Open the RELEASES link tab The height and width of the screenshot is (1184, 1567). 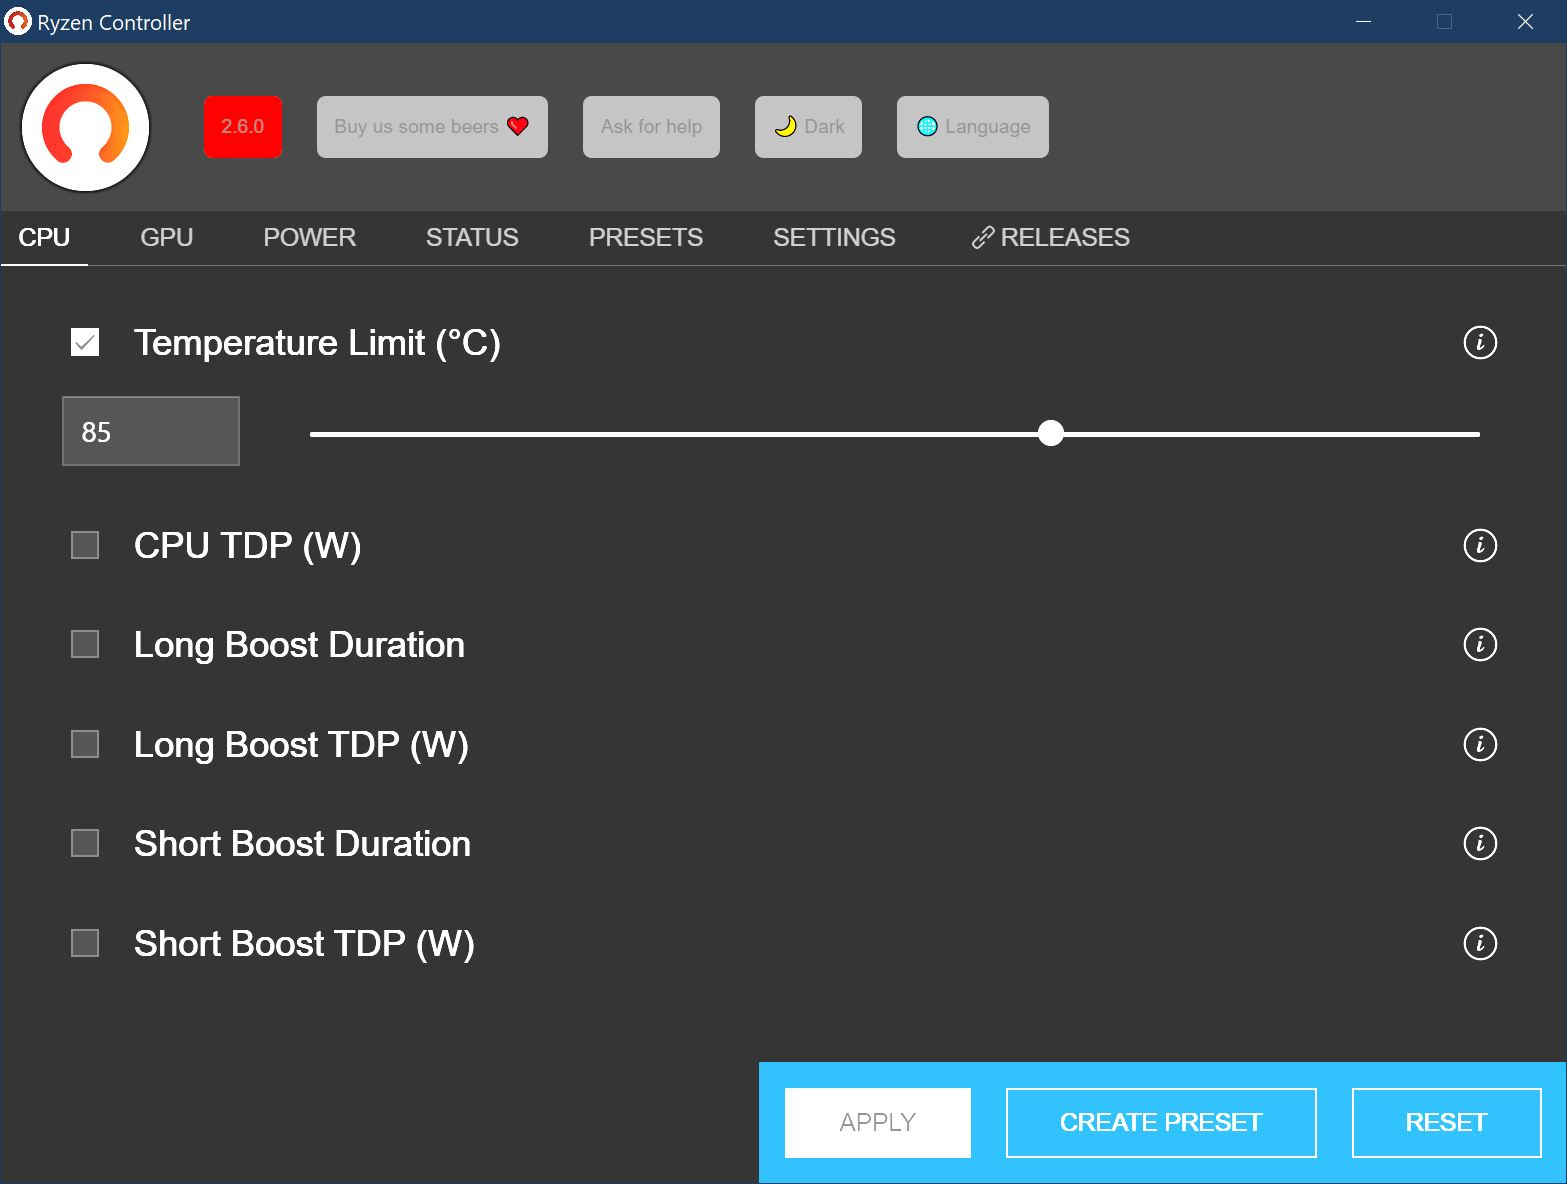(1050, 238)
